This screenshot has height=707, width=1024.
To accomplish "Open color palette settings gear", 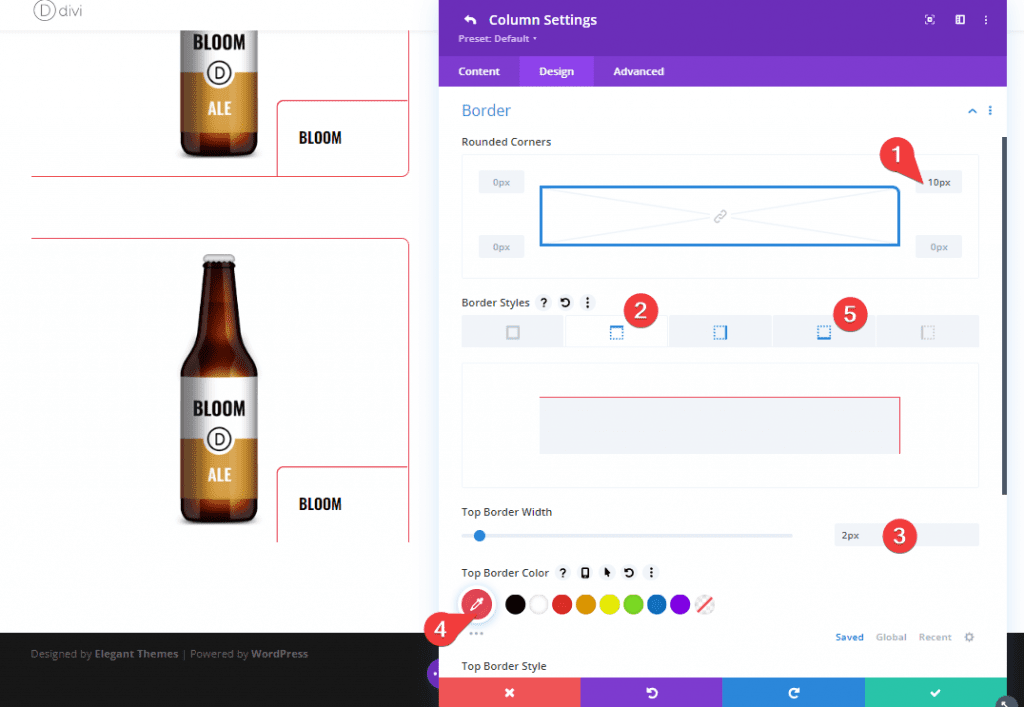I will pyautogui.click(x=969, y=637).
